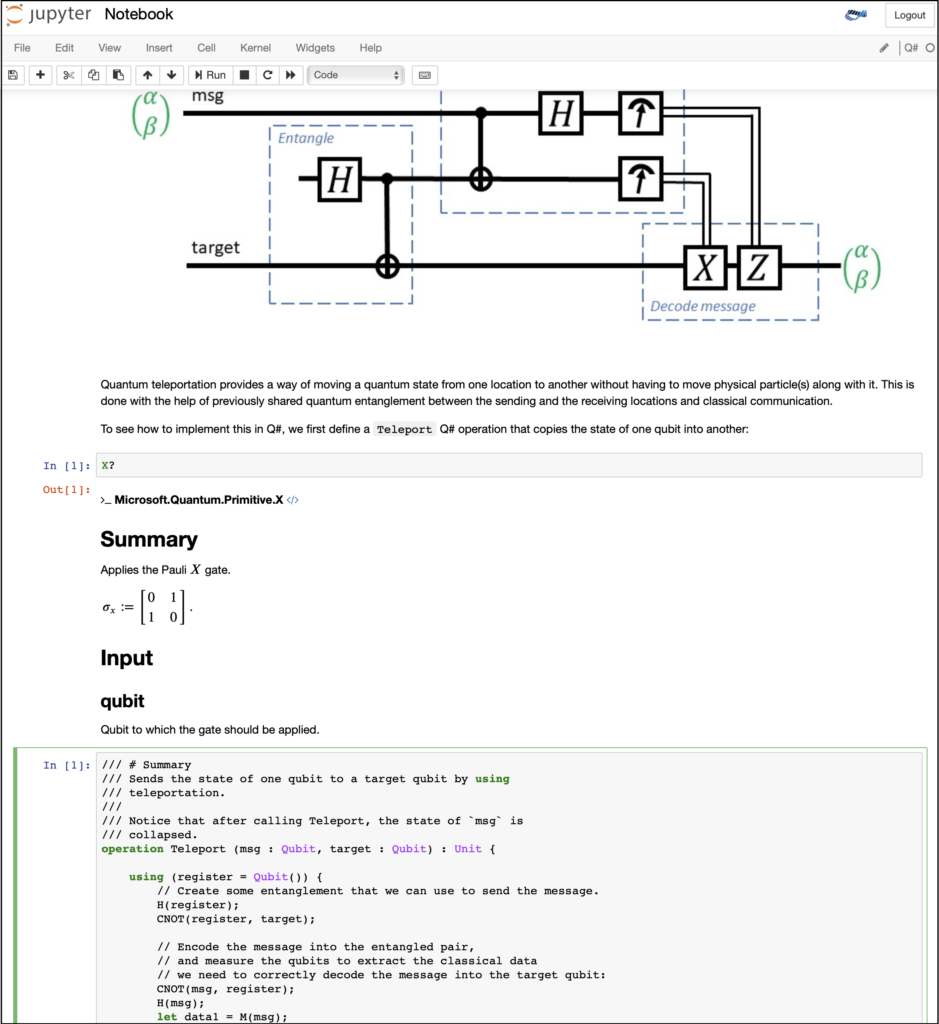This screenshot has height=1024, width=939.
Task: Open the command palette keyboard icon
Action: coord(424,75)
